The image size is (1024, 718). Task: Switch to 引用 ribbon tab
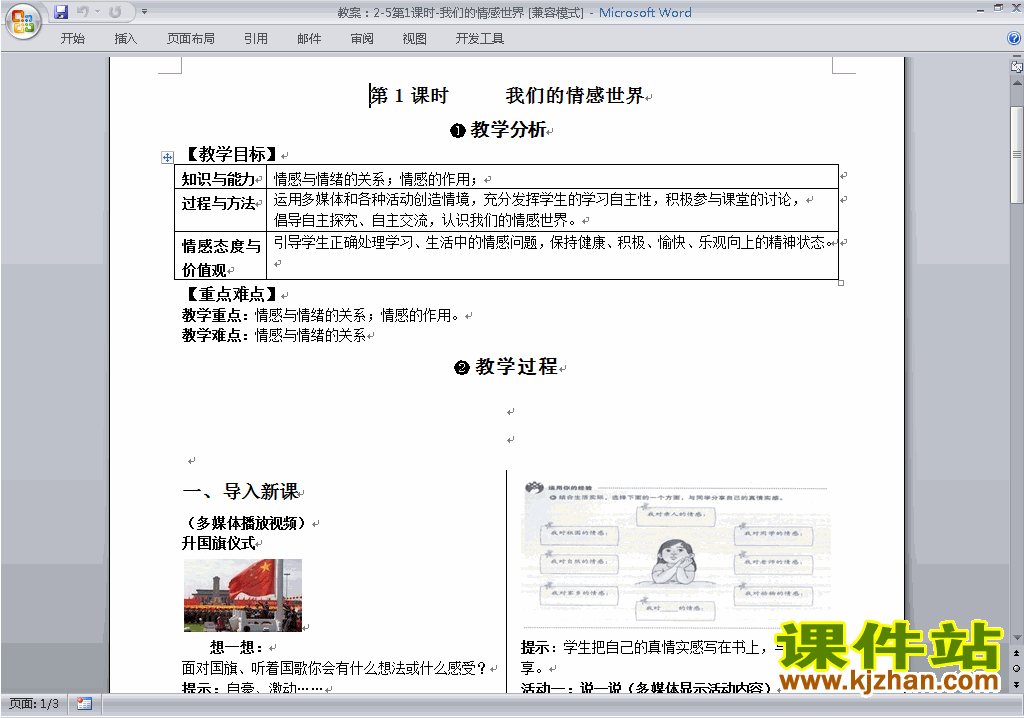click(x=255, y=39)
